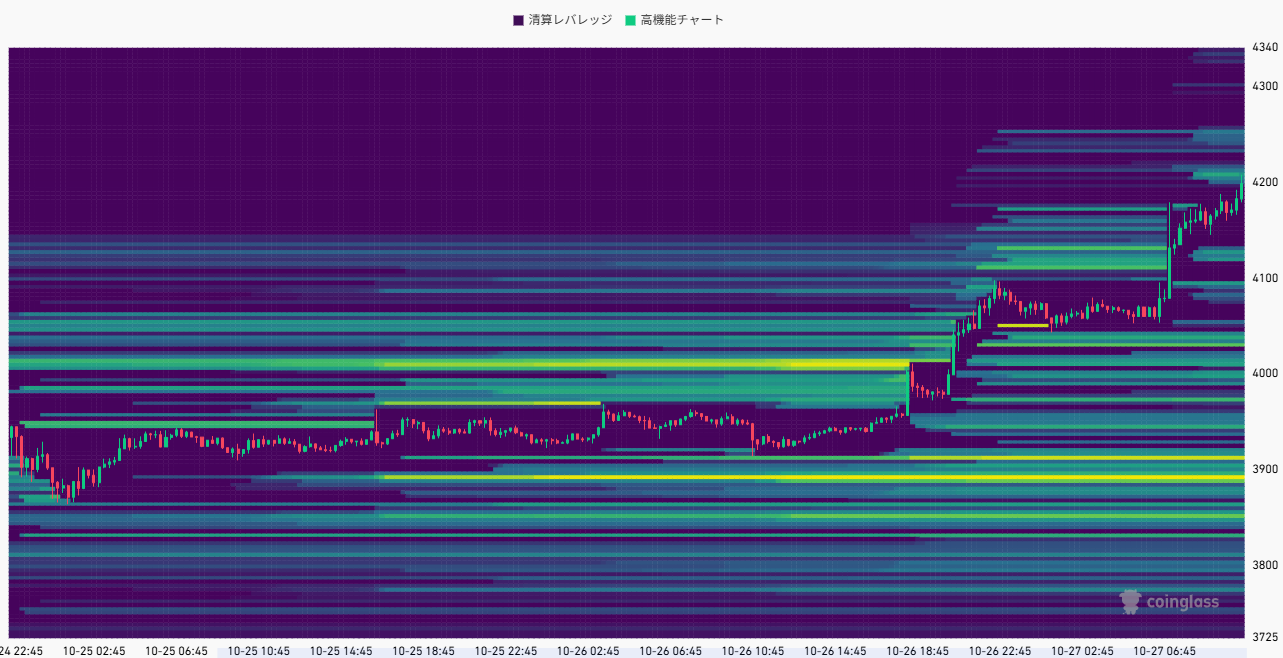Click the 3725 price label at axis bottom
This screenshot has height=658, width=1283.
click(x=1266, y=637)
